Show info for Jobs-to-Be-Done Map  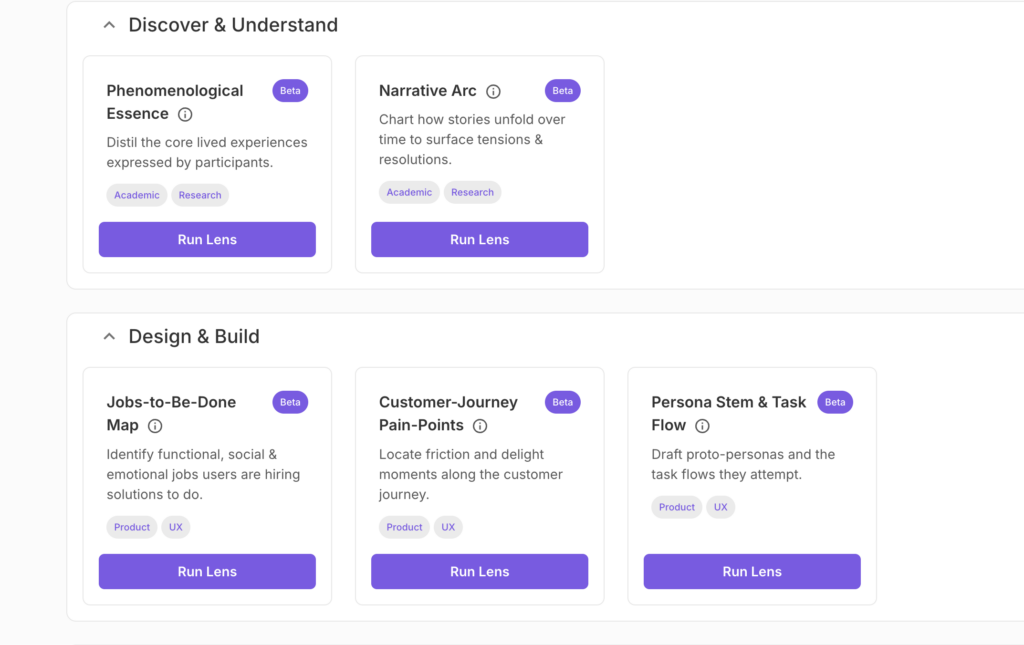[155, 427]
